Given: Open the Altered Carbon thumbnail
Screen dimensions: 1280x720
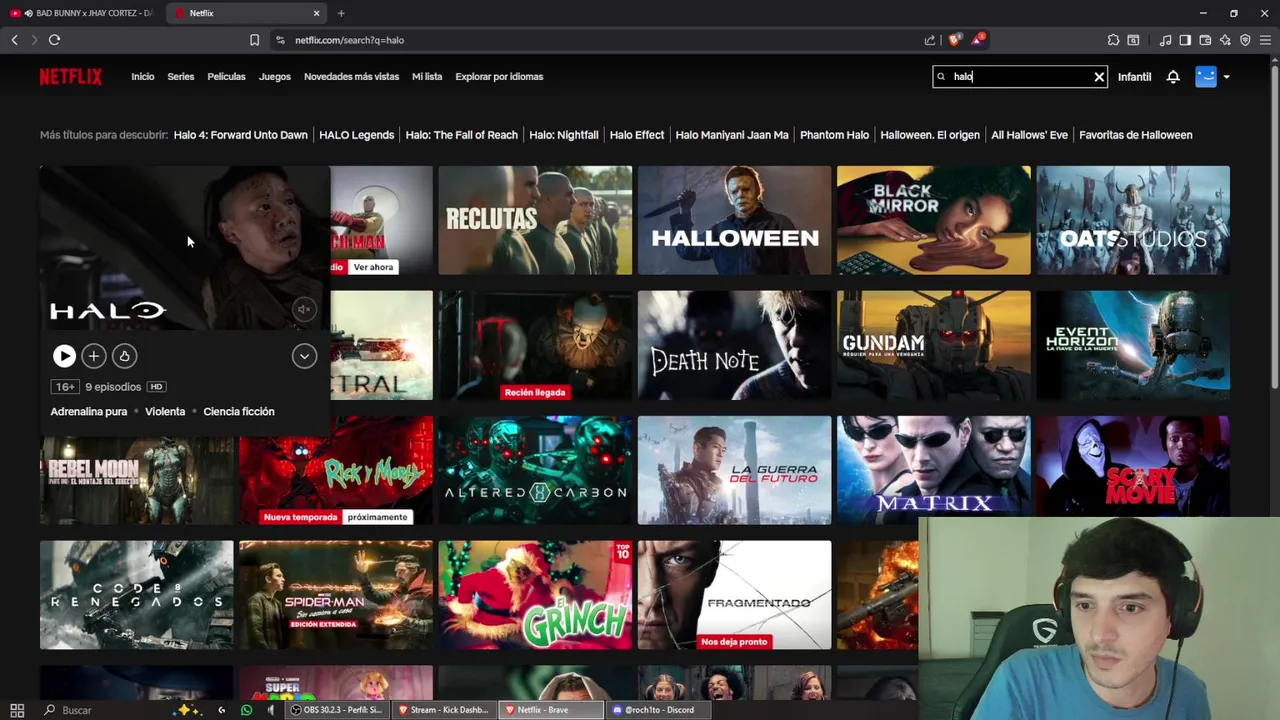Looking at the screenshot, I should click(535, 470).
